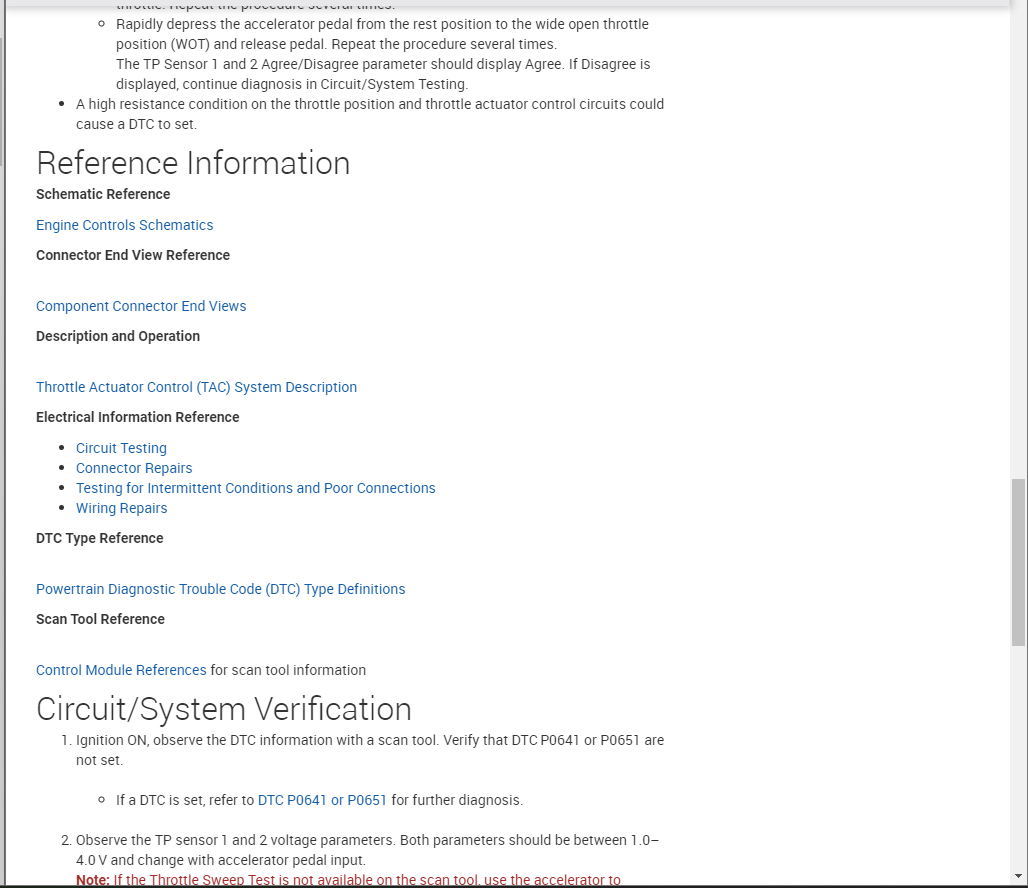Open Powertrain DTC Type Definitions link
The width and height of the screenshot is (1028, 888).
pos(220,589)
